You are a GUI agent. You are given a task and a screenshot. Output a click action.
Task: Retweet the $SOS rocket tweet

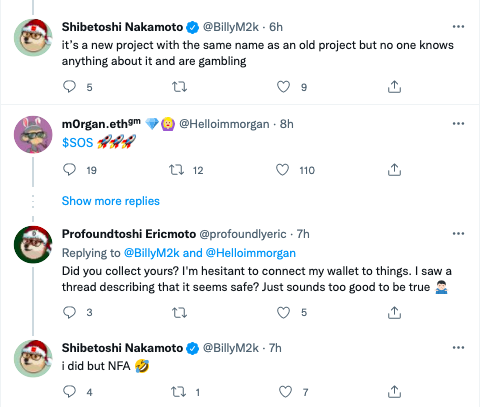[176, 170]
